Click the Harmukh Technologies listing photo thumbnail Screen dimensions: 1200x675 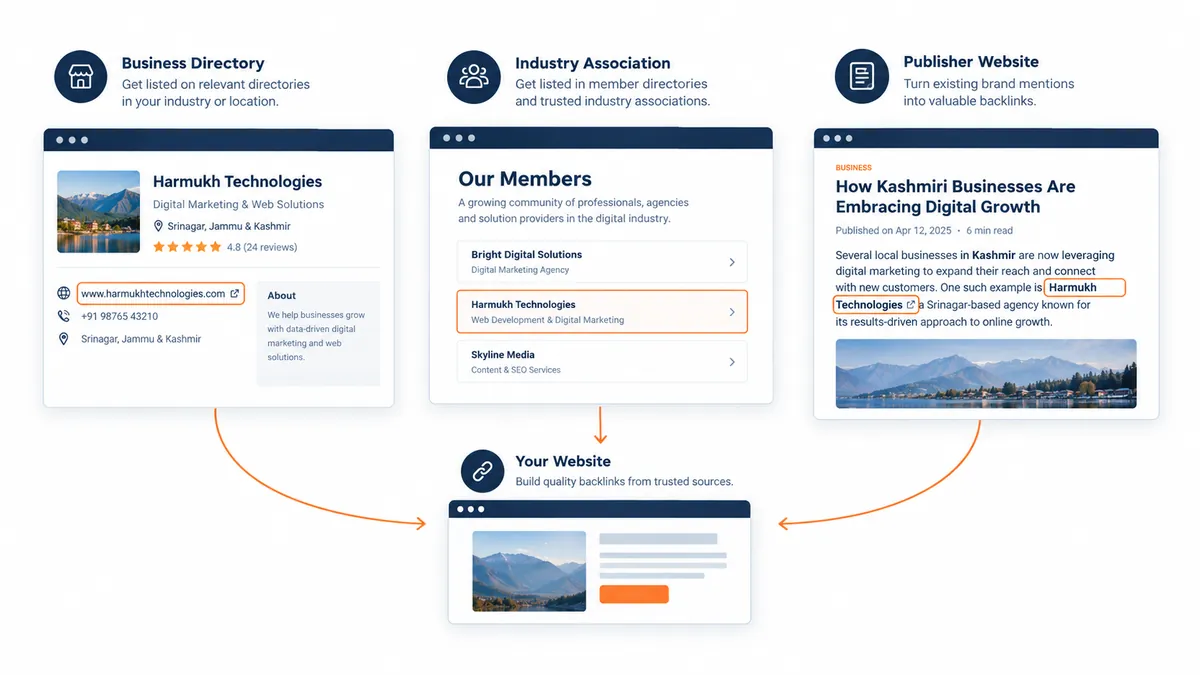click(x=98, y=211)
